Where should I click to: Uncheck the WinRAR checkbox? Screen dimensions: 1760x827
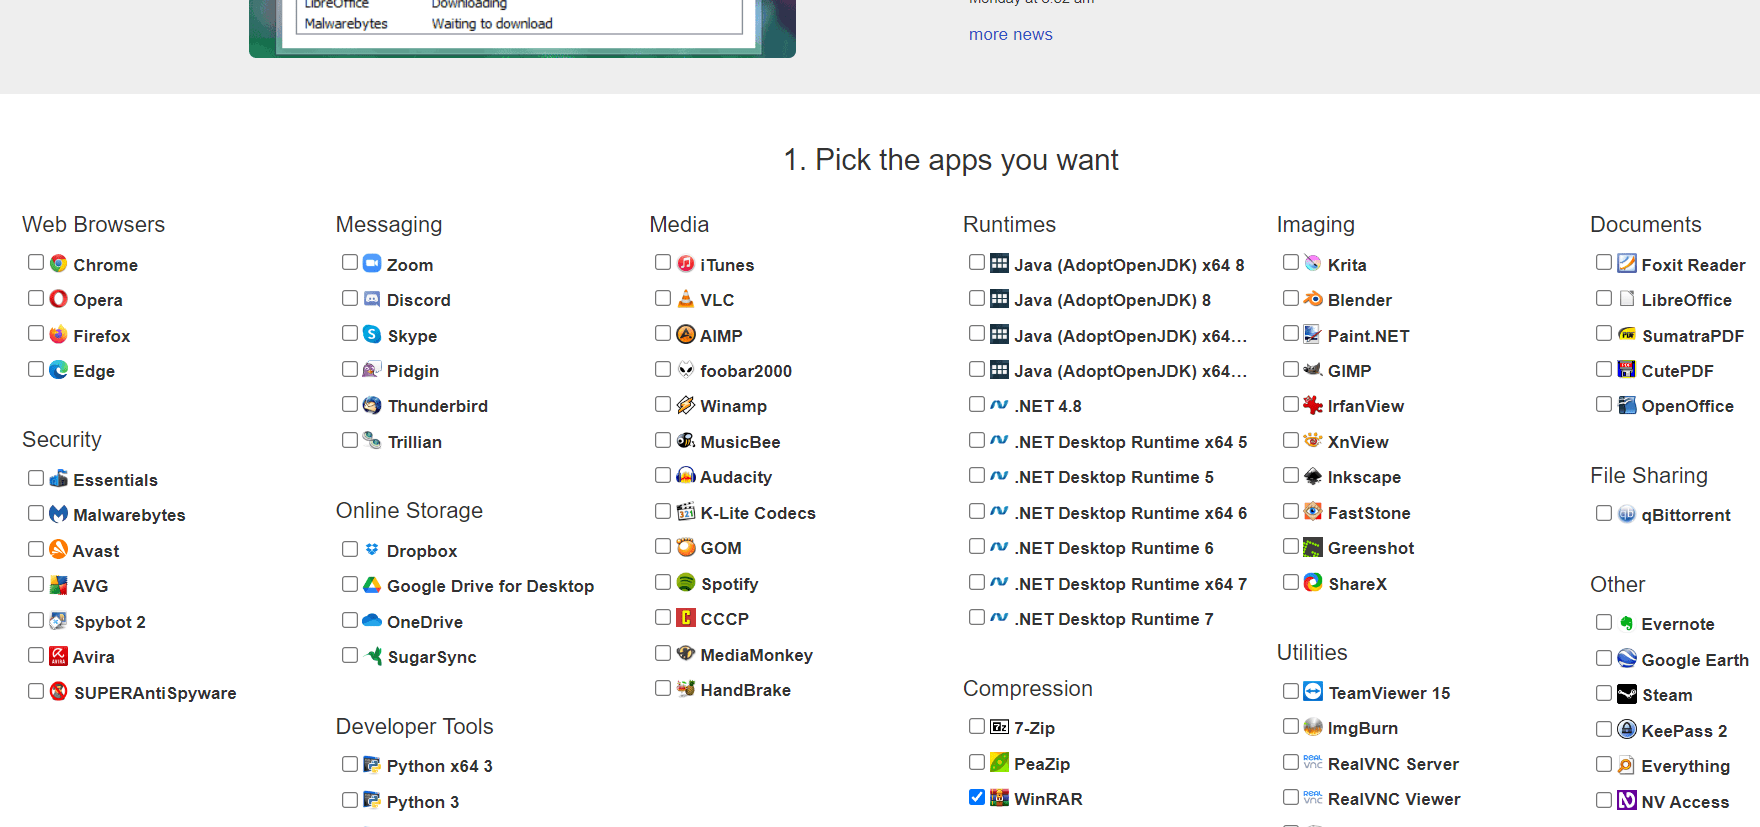coord(977,797)
